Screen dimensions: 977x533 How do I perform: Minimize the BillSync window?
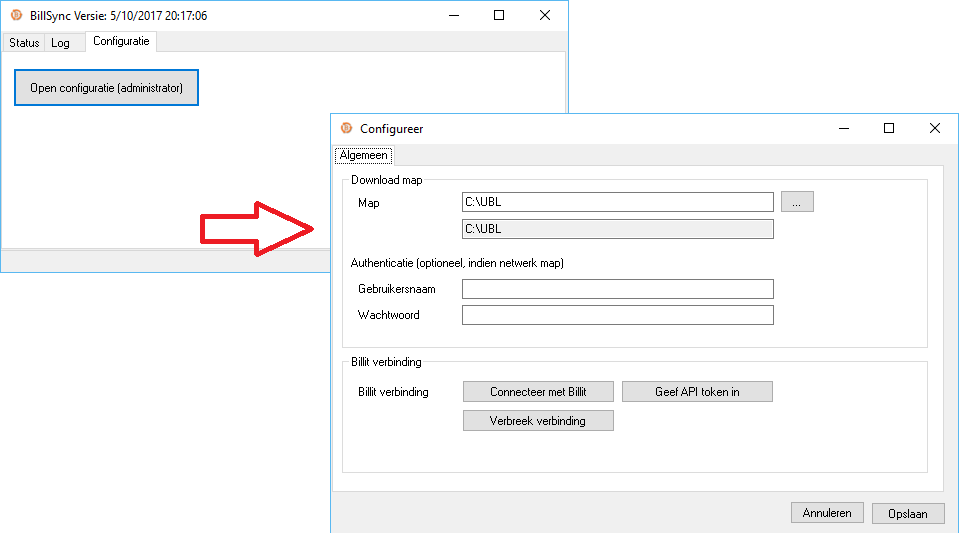click(x=454, y=16)
